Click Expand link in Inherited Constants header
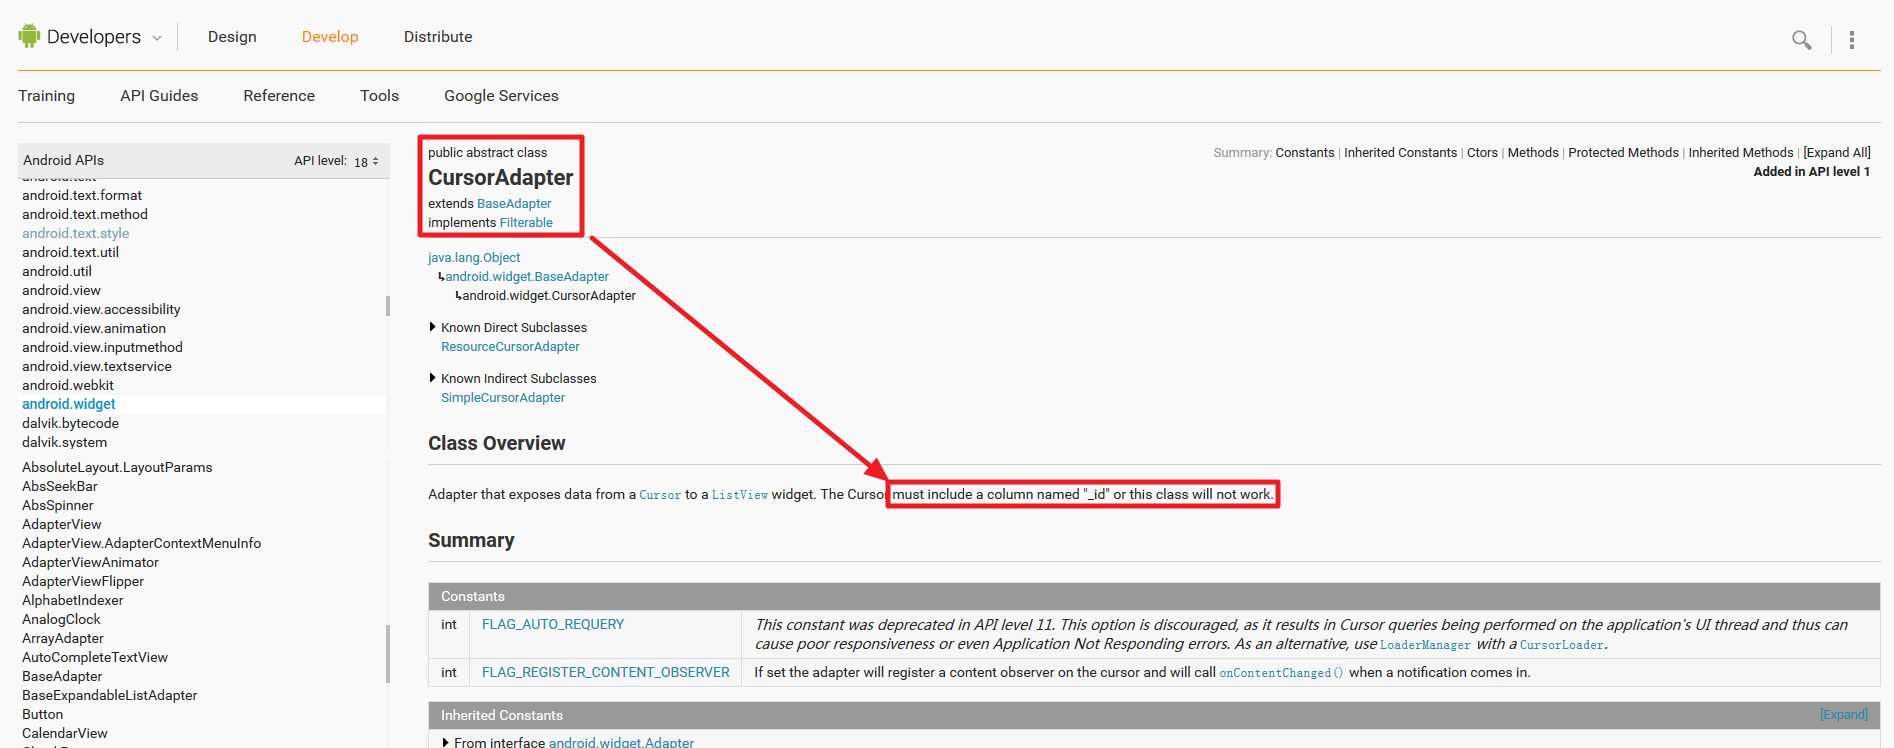This screenshot has width=1894, height=748. coord(1843,714)
